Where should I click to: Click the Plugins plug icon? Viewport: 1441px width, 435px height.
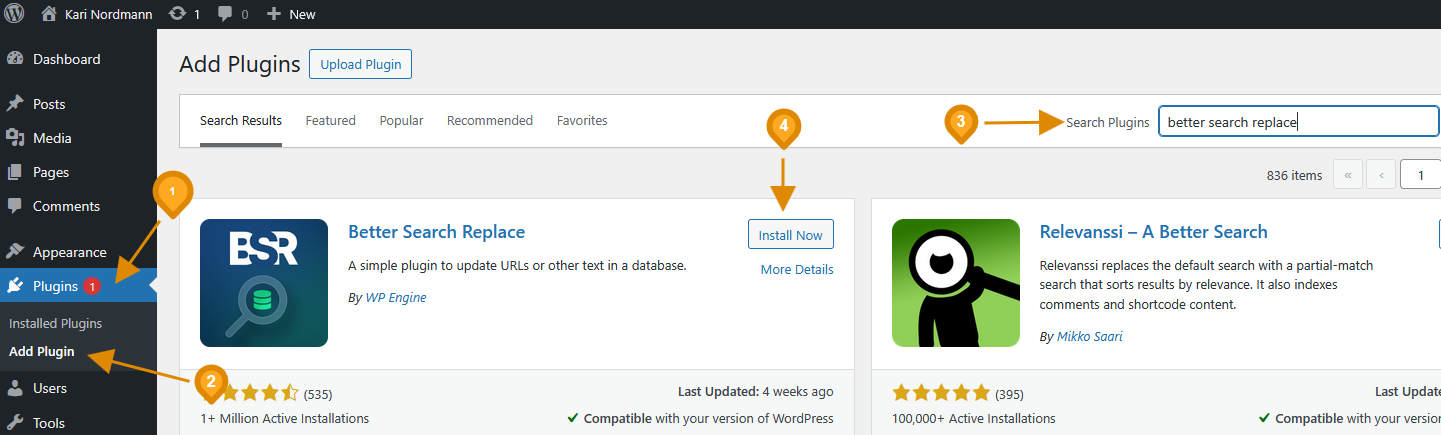[x=15, y=286]
